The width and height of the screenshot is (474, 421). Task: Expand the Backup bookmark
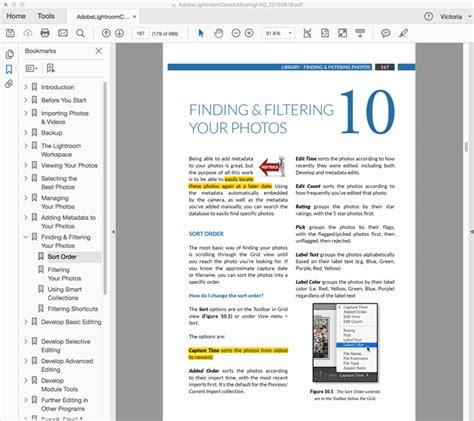tap(26, 133)
